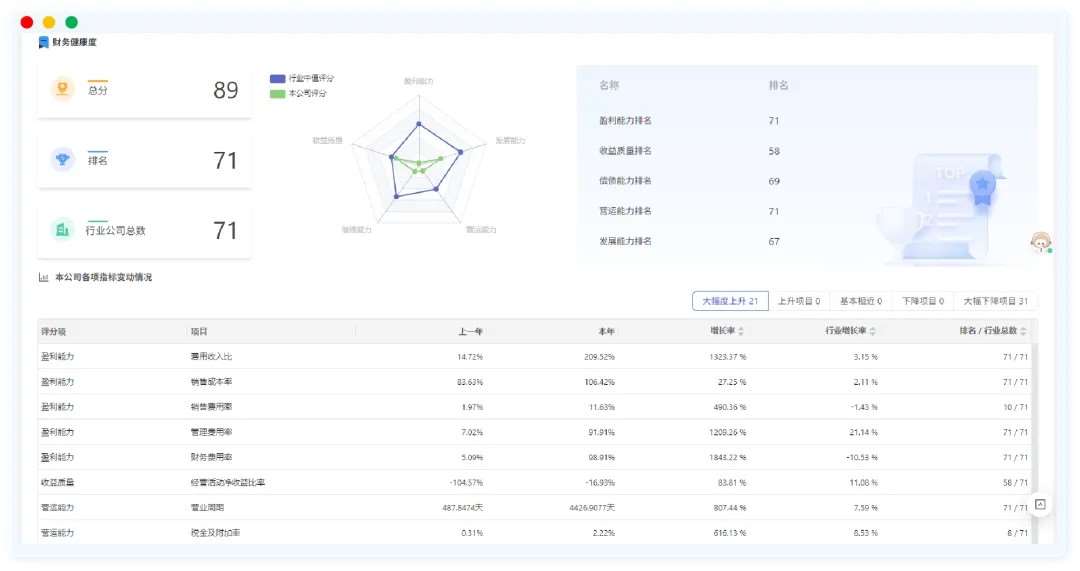This screenshot has height=571, width=1080.
Task: Sort table by 行业增长率 column arrows
Action: pos(872,332)
